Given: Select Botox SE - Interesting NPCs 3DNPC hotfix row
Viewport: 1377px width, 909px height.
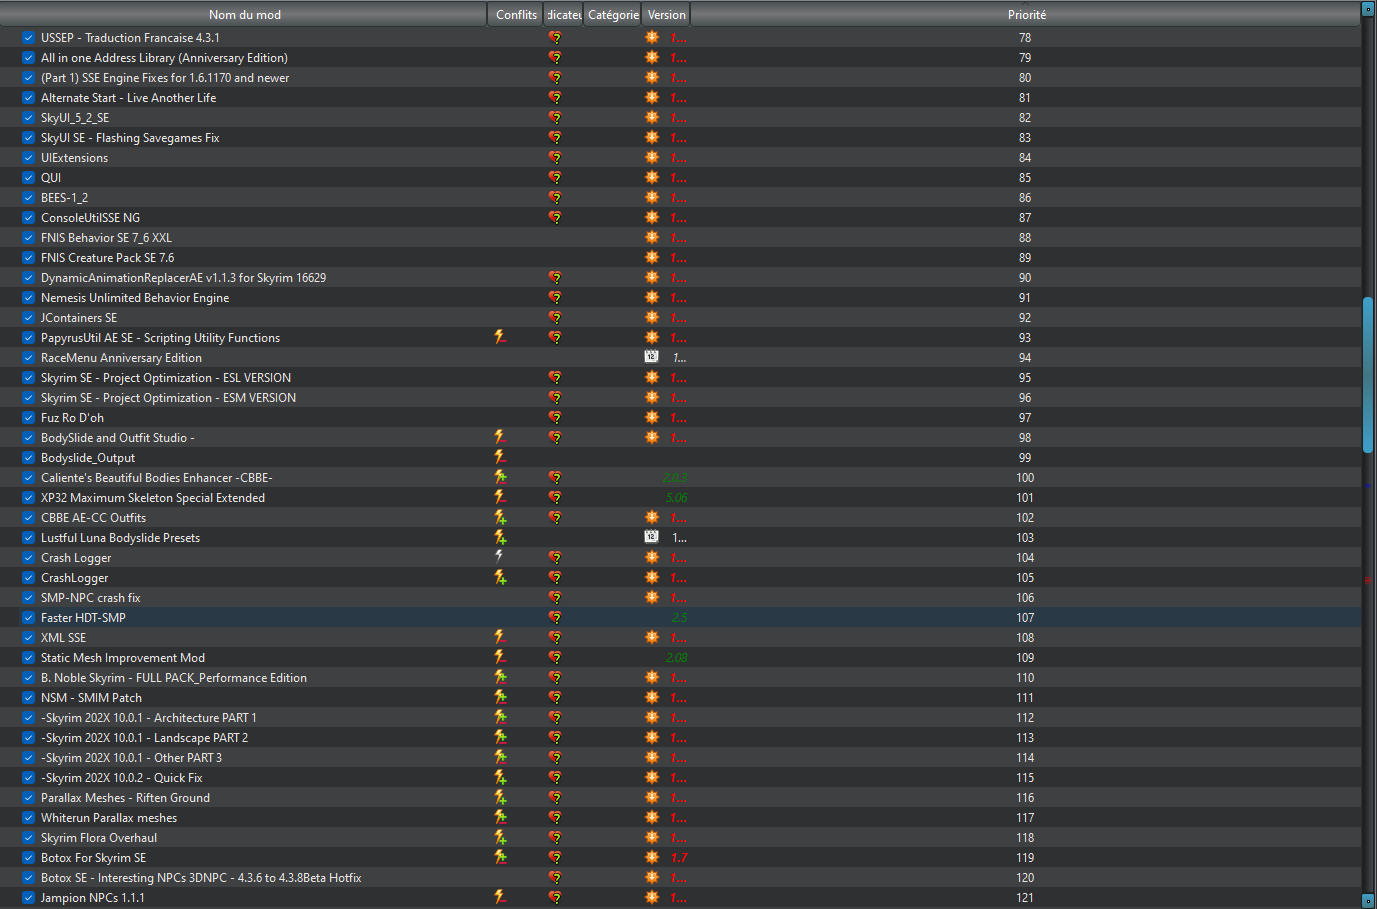Looking at the screenshot, I should [680, 877].
